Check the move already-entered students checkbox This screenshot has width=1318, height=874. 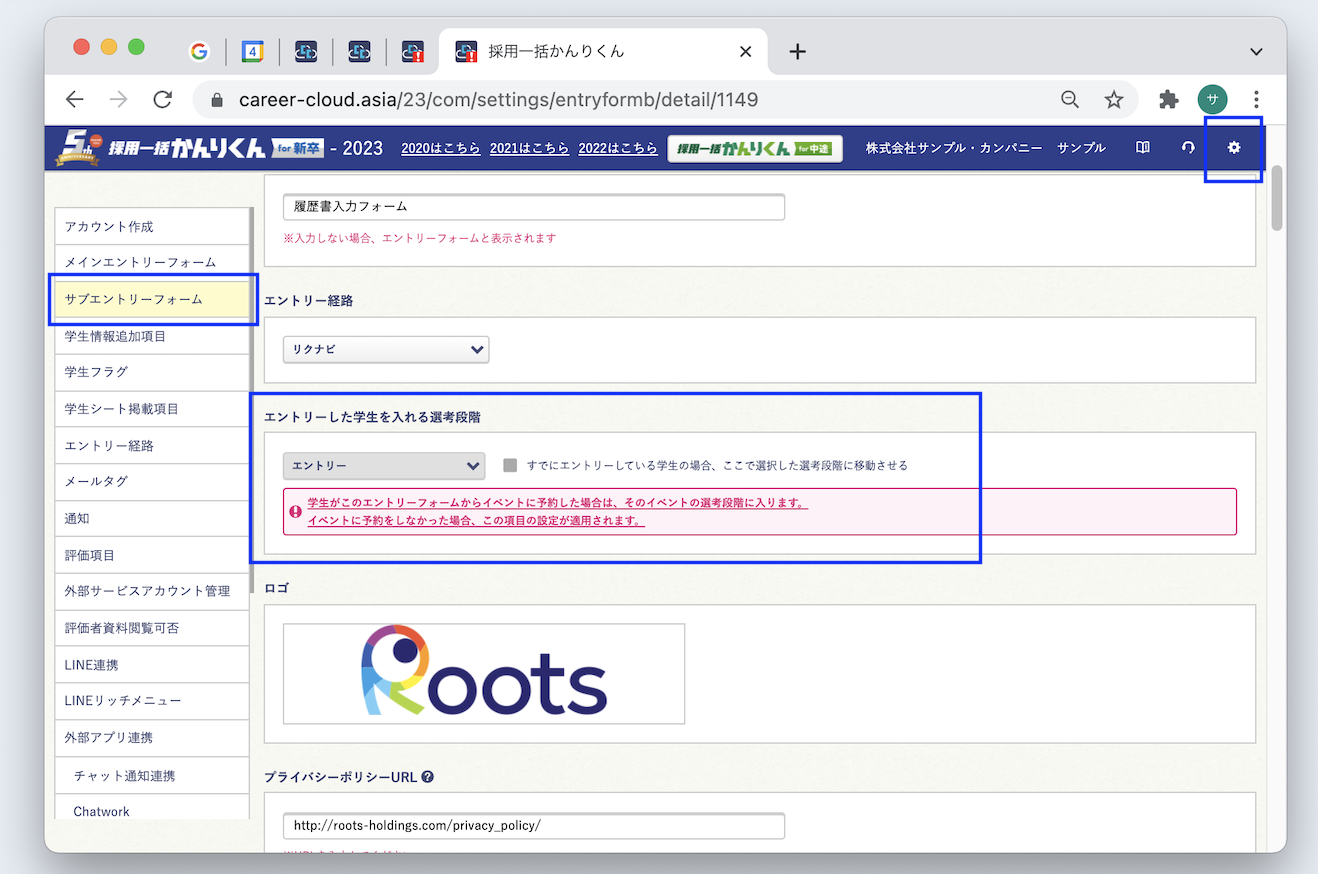click(511, 465)
